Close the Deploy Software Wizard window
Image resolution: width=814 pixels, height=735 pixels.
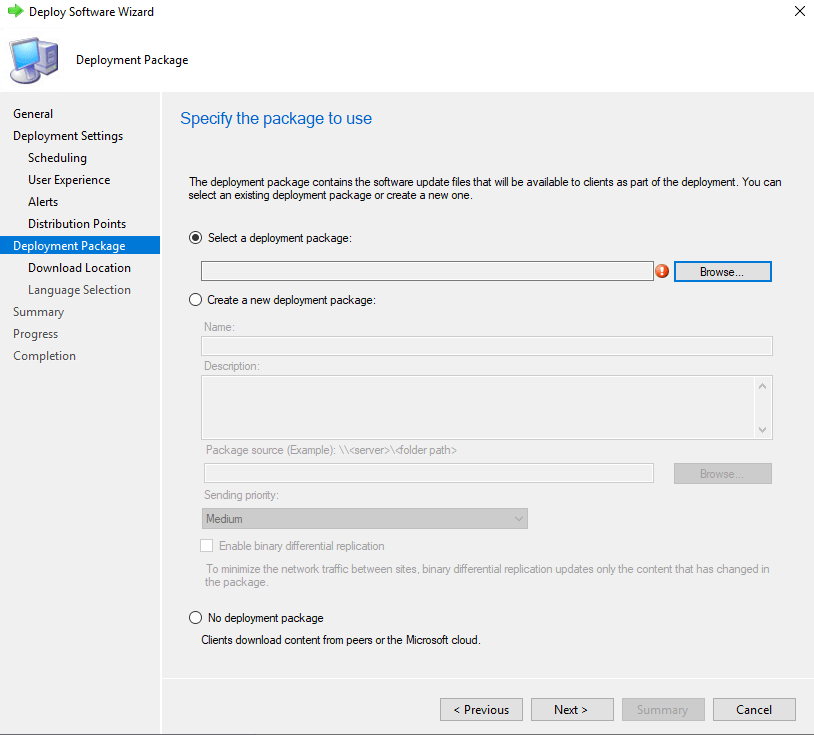799,12
